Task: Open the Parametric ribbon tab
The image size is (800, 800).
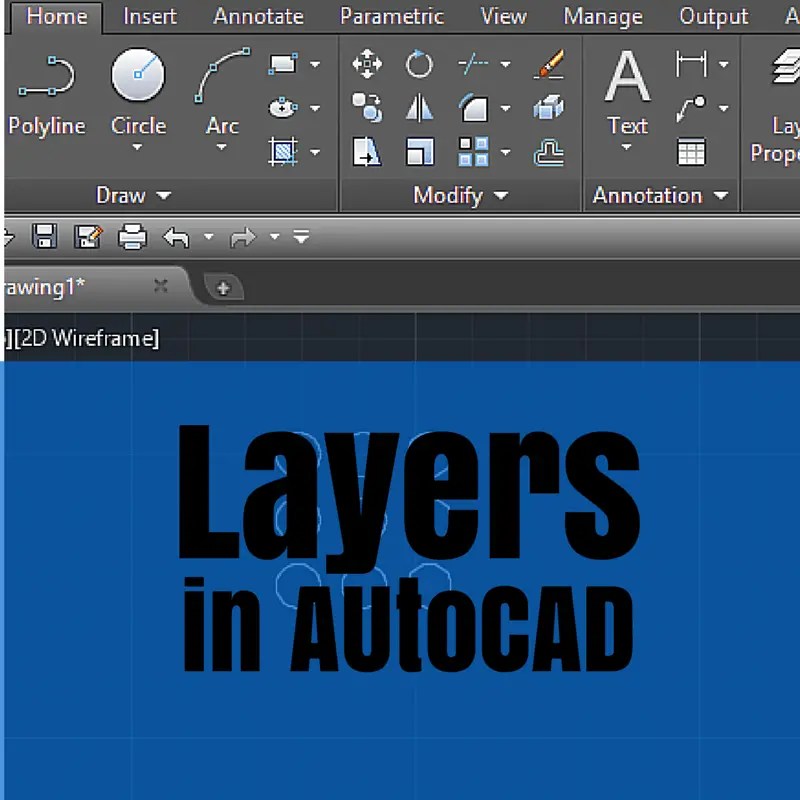Action: click(392, 17)
